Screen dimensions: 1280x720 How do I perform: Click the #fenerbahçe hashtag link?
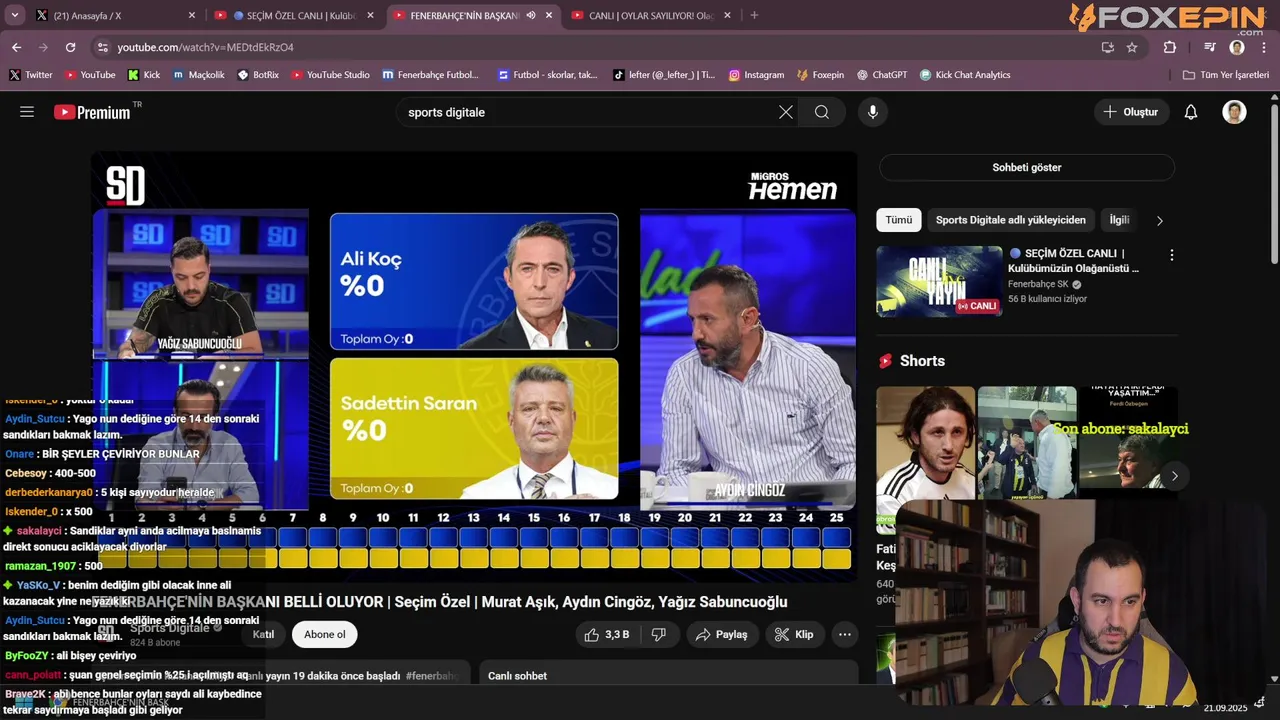click(x=432, y=676)
